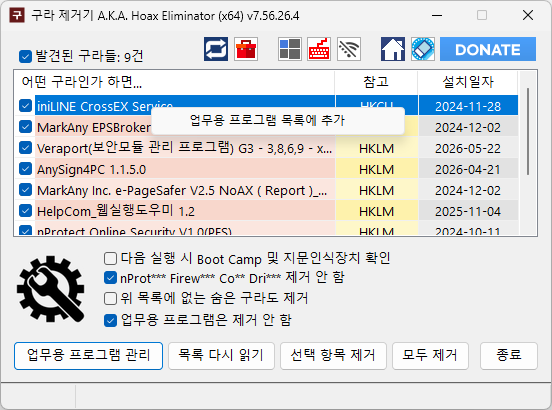Click the gear and wrench settings icon
The height and width of the screenshot is (410, 552).
(x=51, y=289)
